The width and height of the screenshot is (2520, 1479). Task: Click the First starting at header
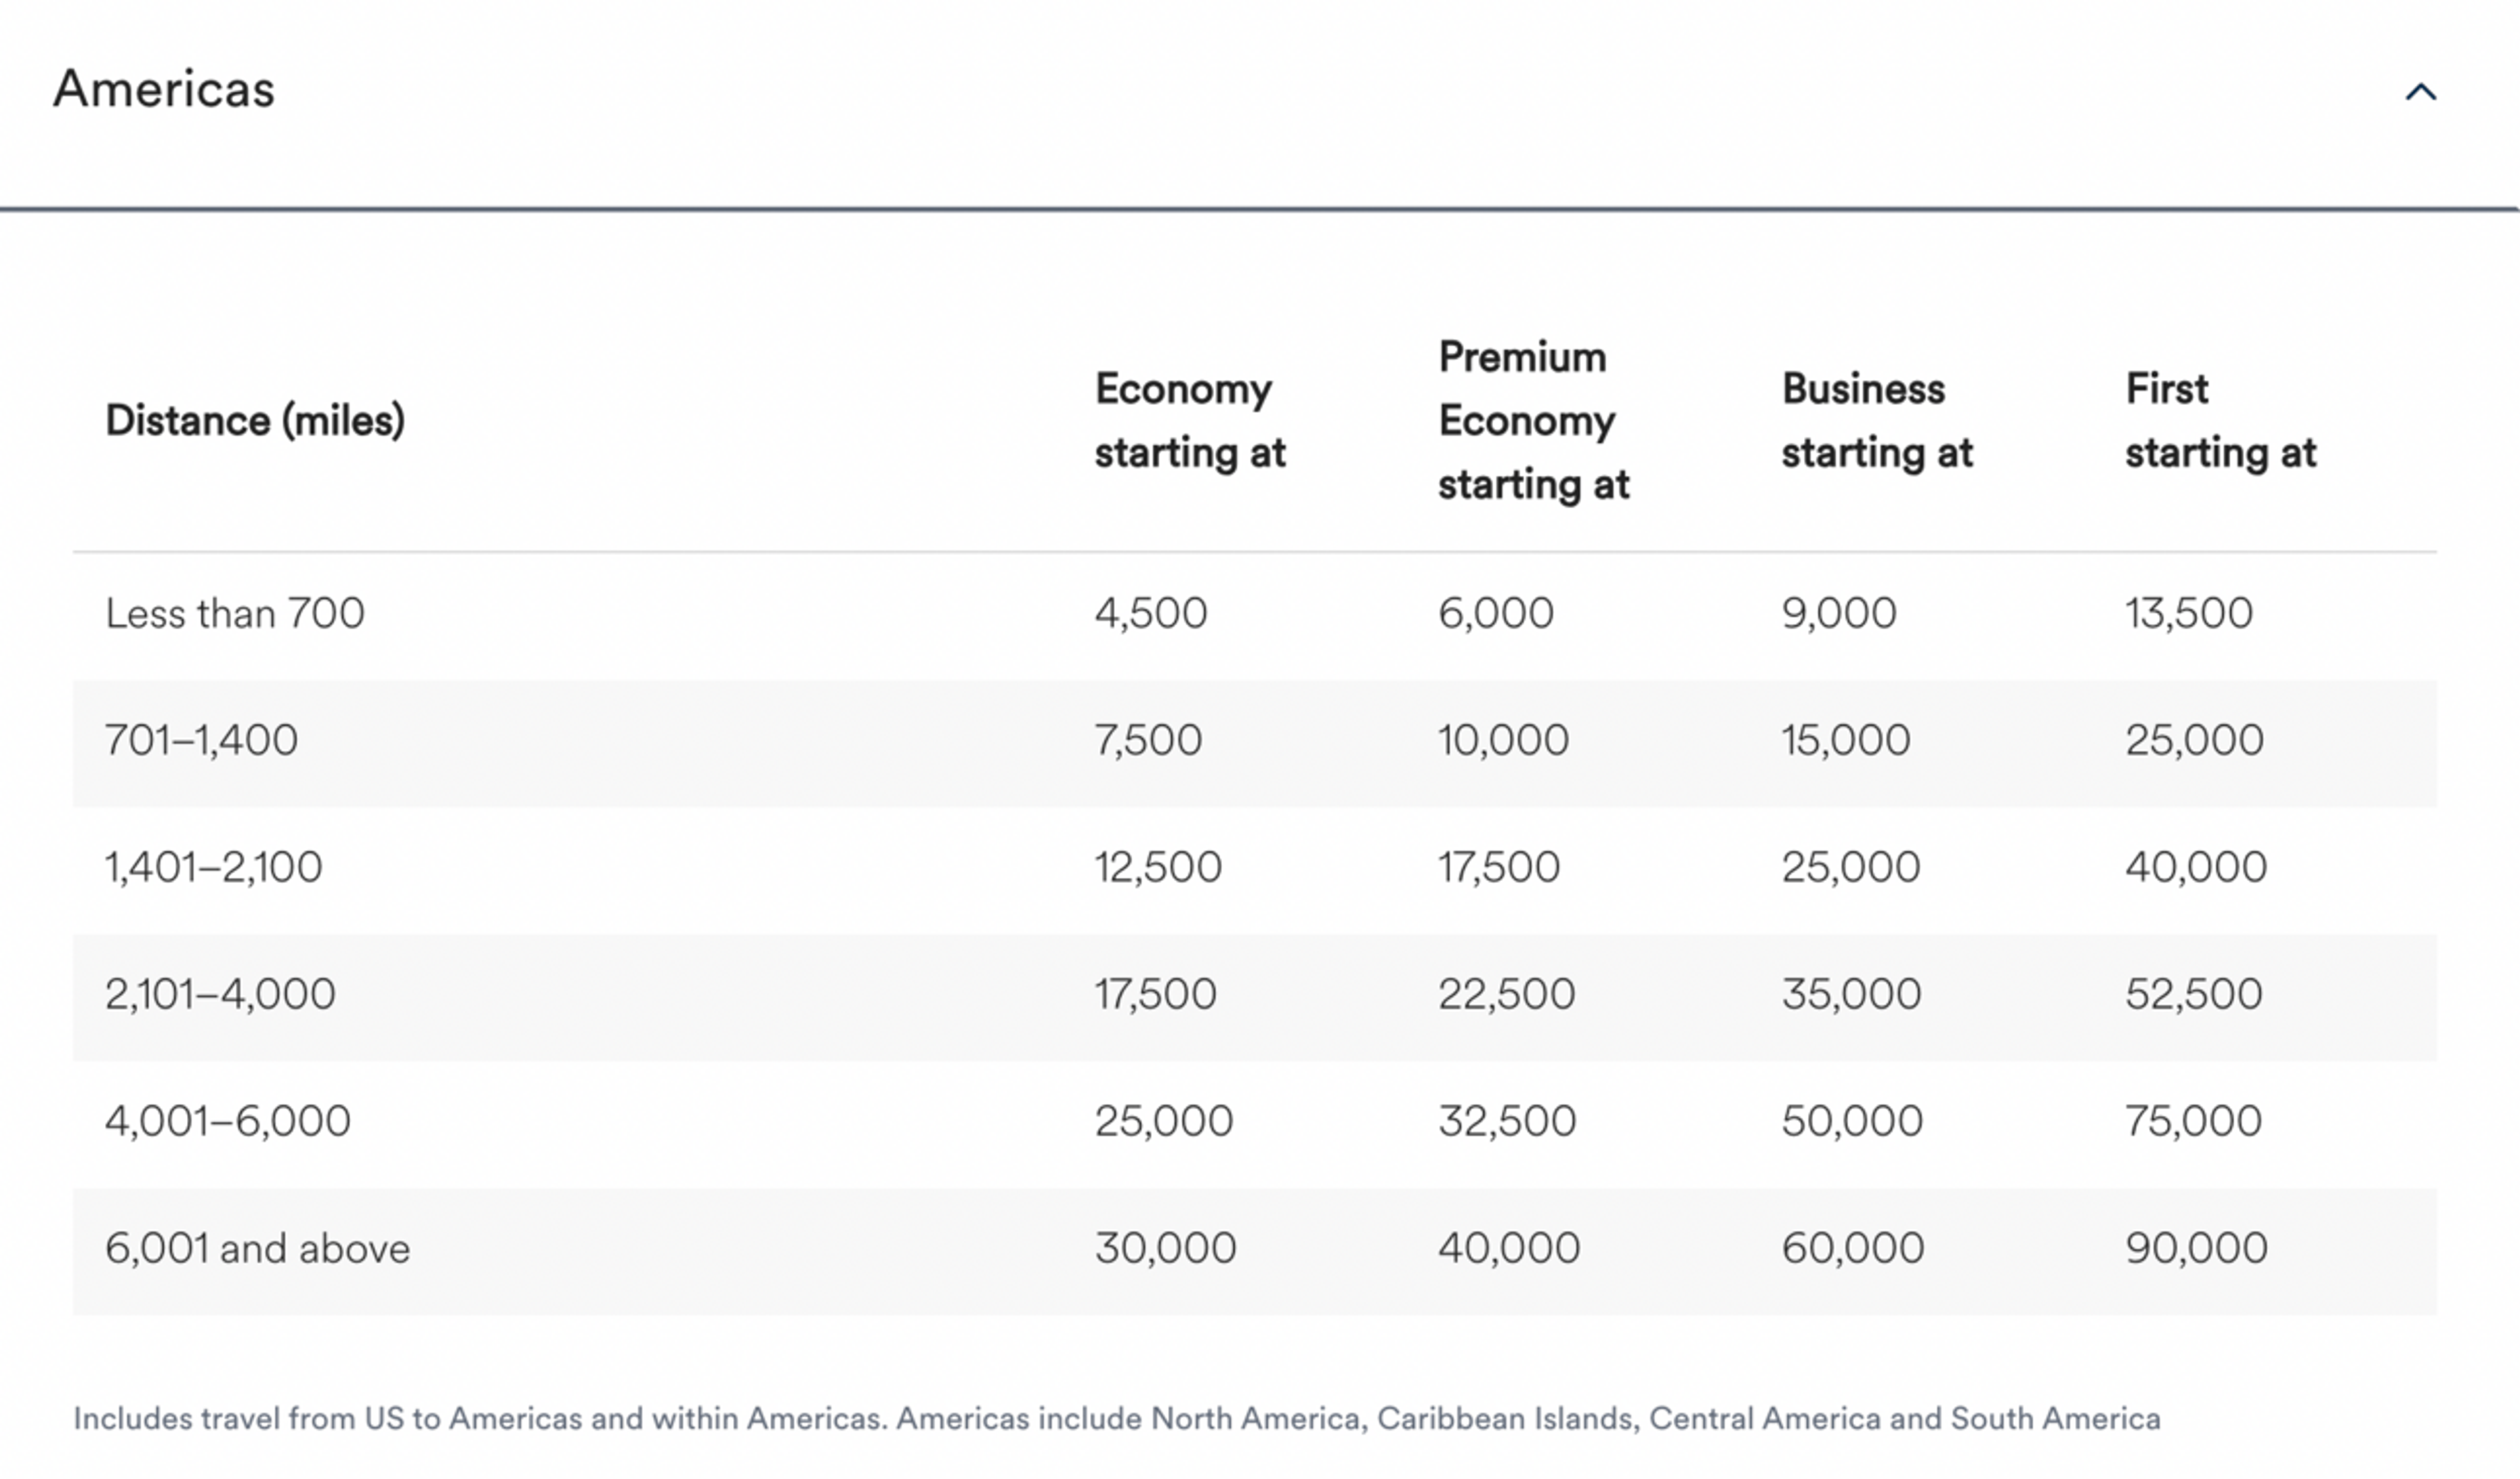tap(2220, 420)
